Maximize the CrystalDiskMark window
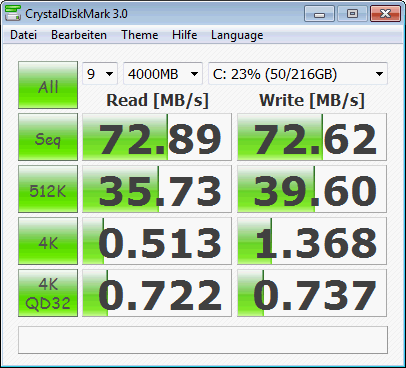406x368 pixels. click(x=352, y=14)
